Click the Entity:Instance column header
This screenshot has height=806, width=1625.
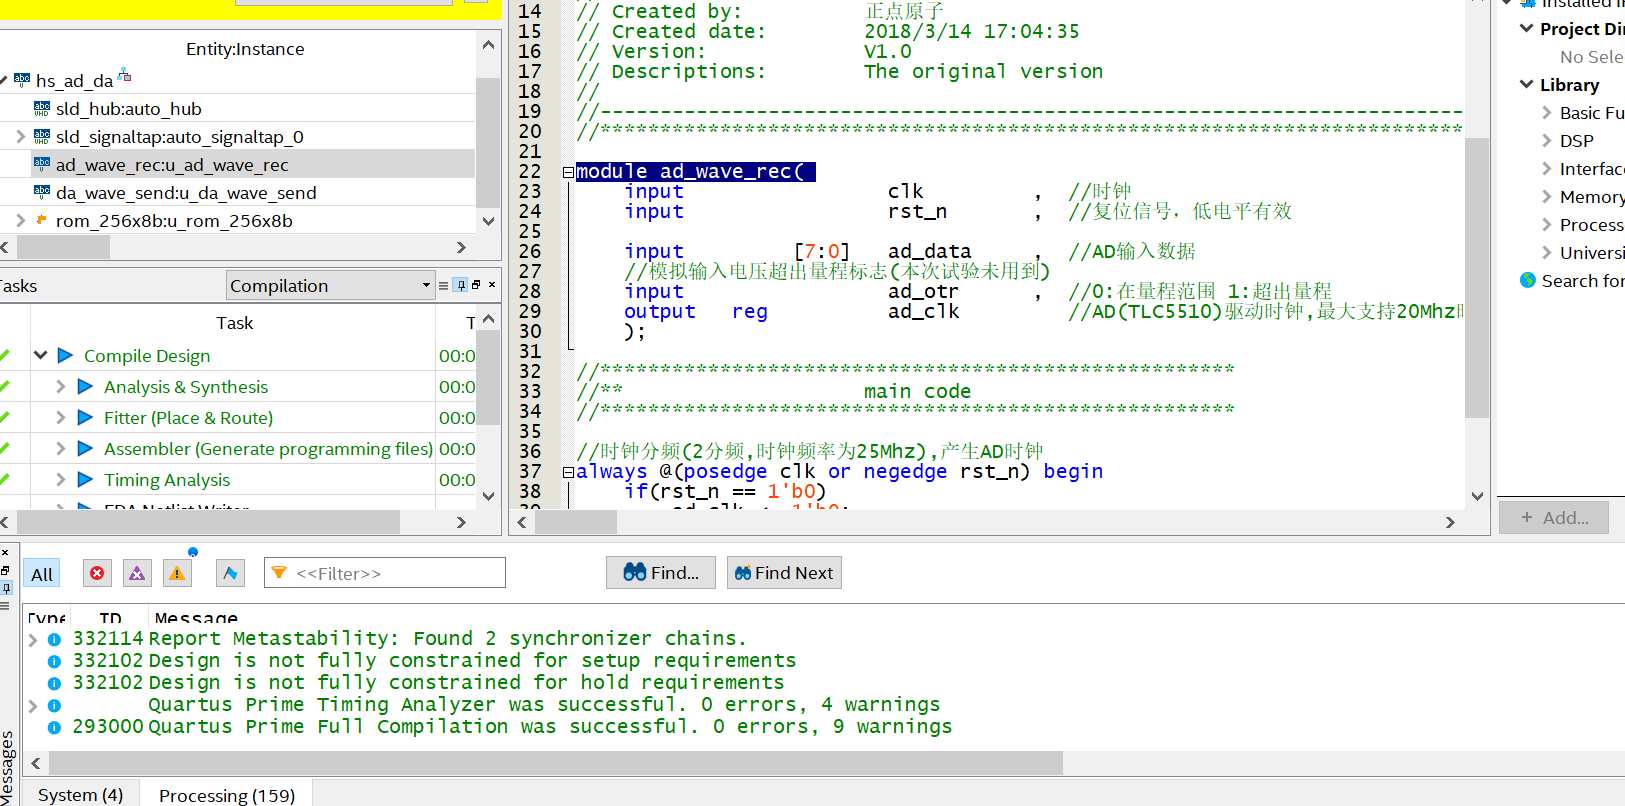tap(245, 49)
